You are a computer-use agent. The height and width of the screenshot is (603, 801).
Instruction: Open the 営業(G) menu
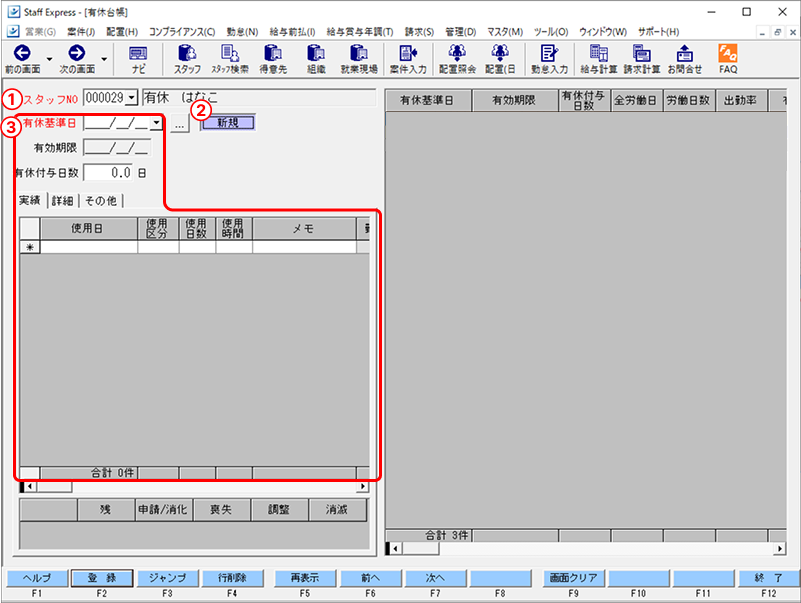40,32
